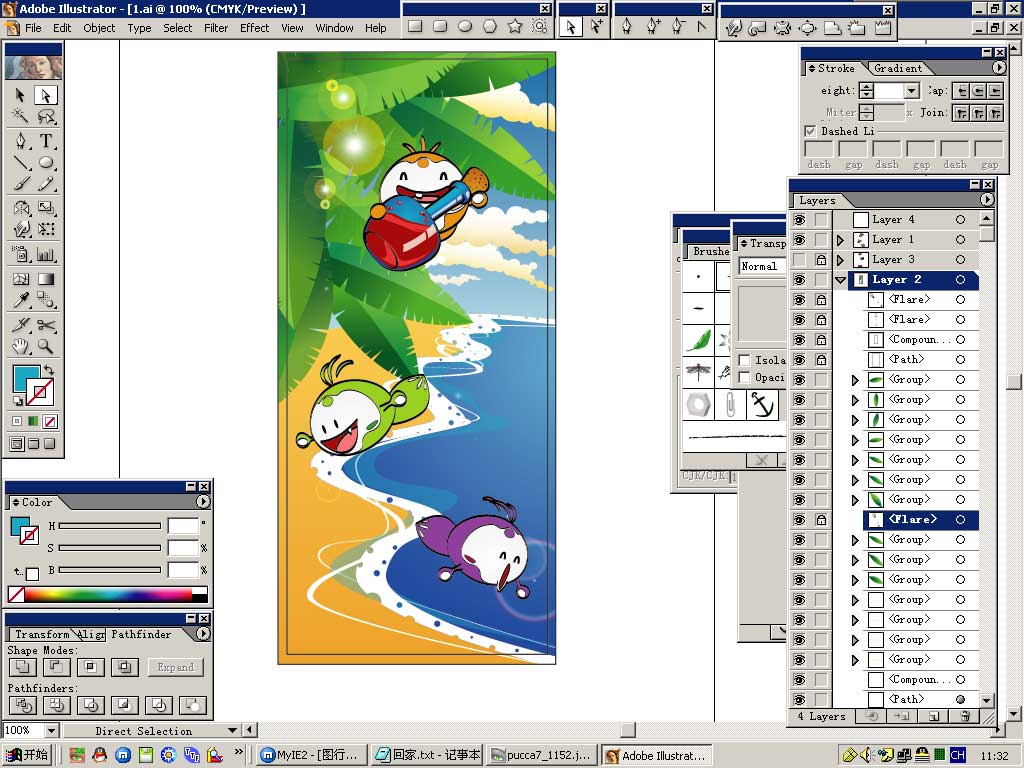The width and height of the screenshot is (1024, 768).
Task: Select the Rotate tool
Action: click(20, 208)
